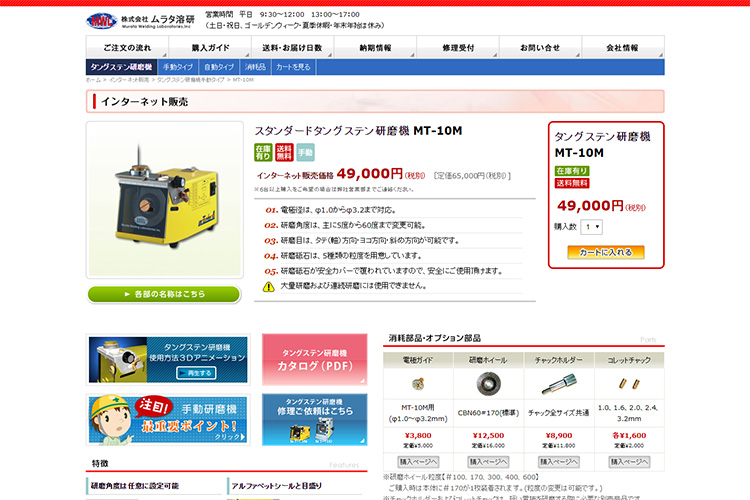This screenshot has height=500, width=750.
Task: Click 各部の名称はこちら green button
Action: tap(164, 294)
